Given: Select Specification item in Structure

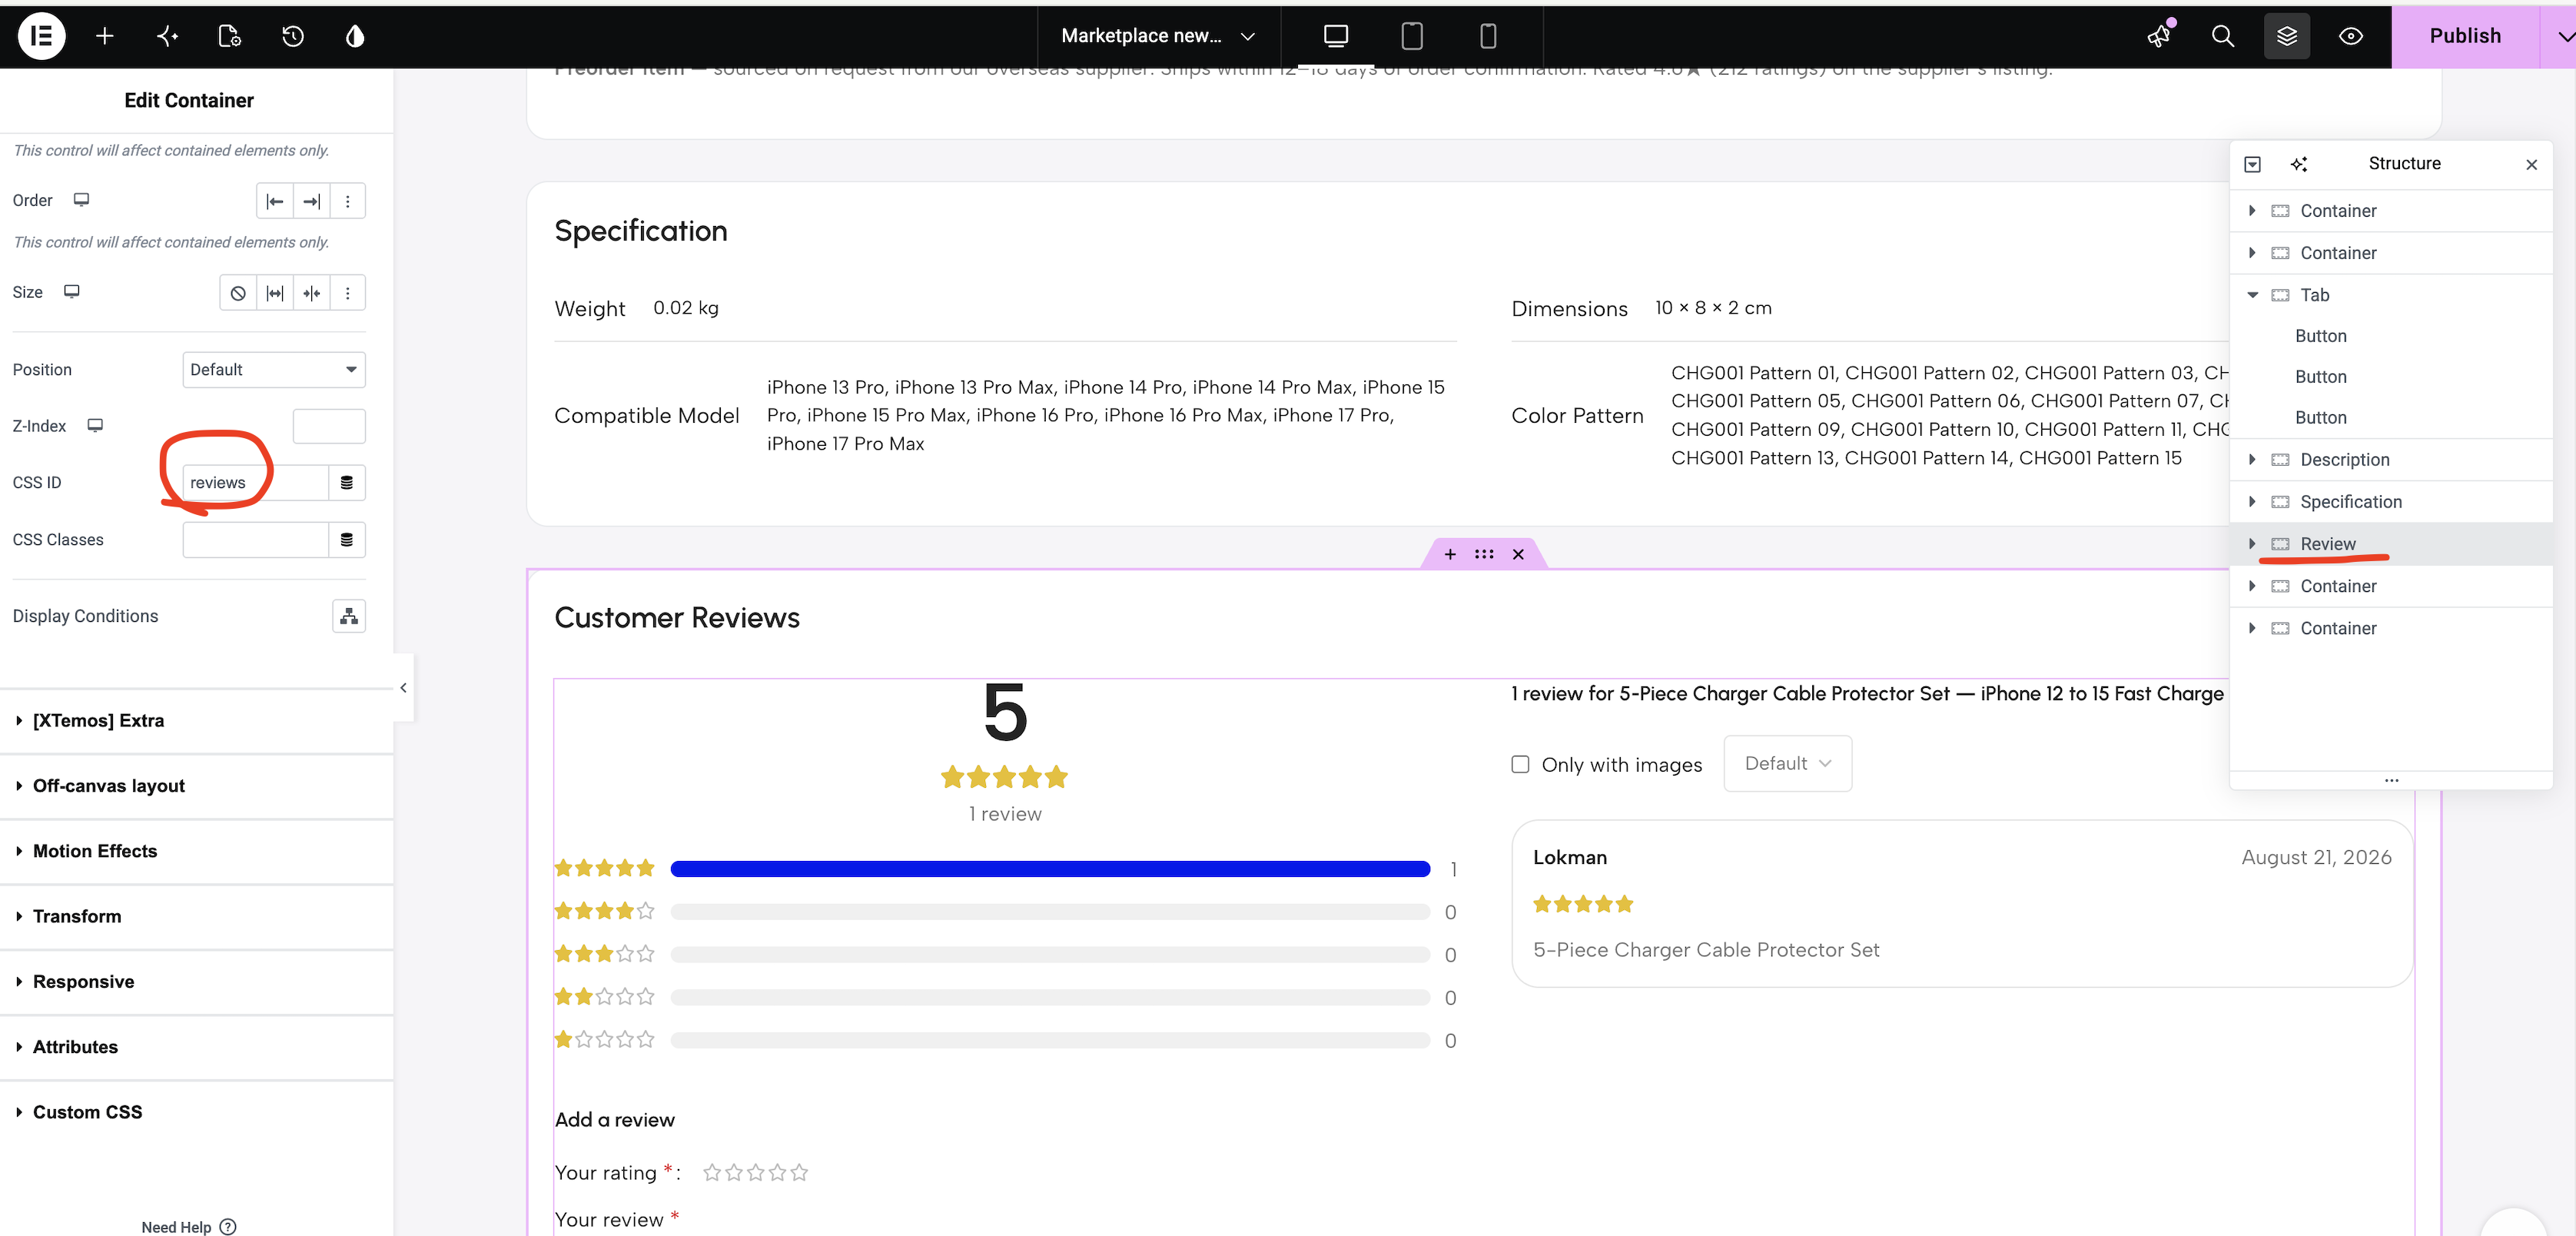Looking at the screenshot, I should [2391, 502].
